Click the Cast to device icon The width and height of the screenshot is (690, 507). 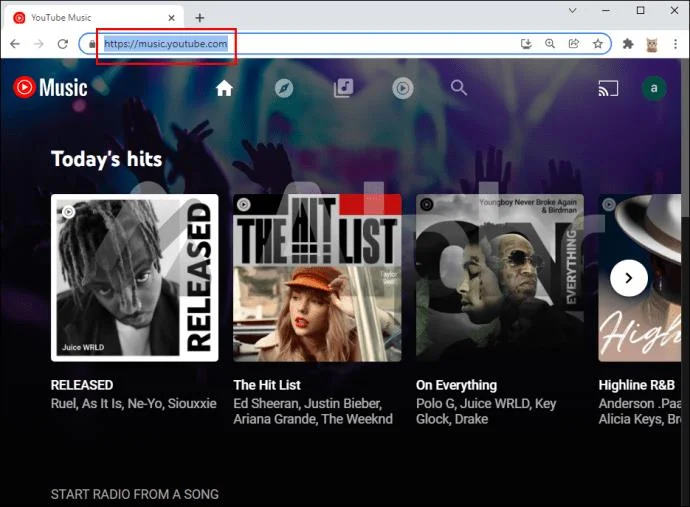click(x=608, y=88)
